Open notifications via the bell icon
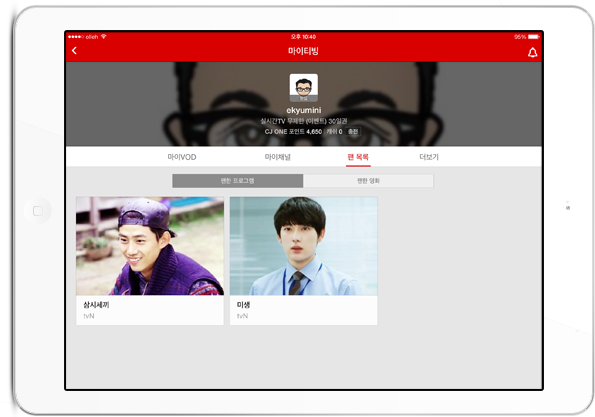 point(532,52)
